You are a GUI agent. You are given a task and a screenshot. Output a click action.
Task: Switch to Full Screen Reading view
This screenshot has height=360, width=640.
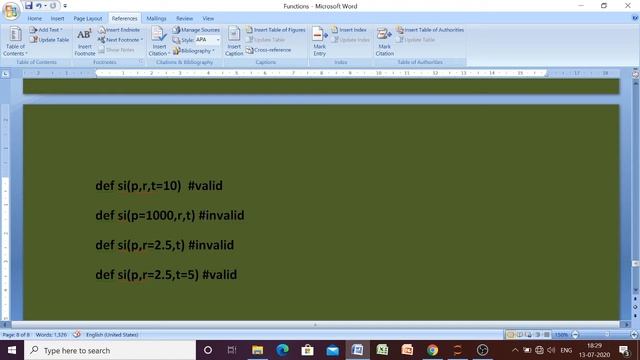tap(520, 335)
